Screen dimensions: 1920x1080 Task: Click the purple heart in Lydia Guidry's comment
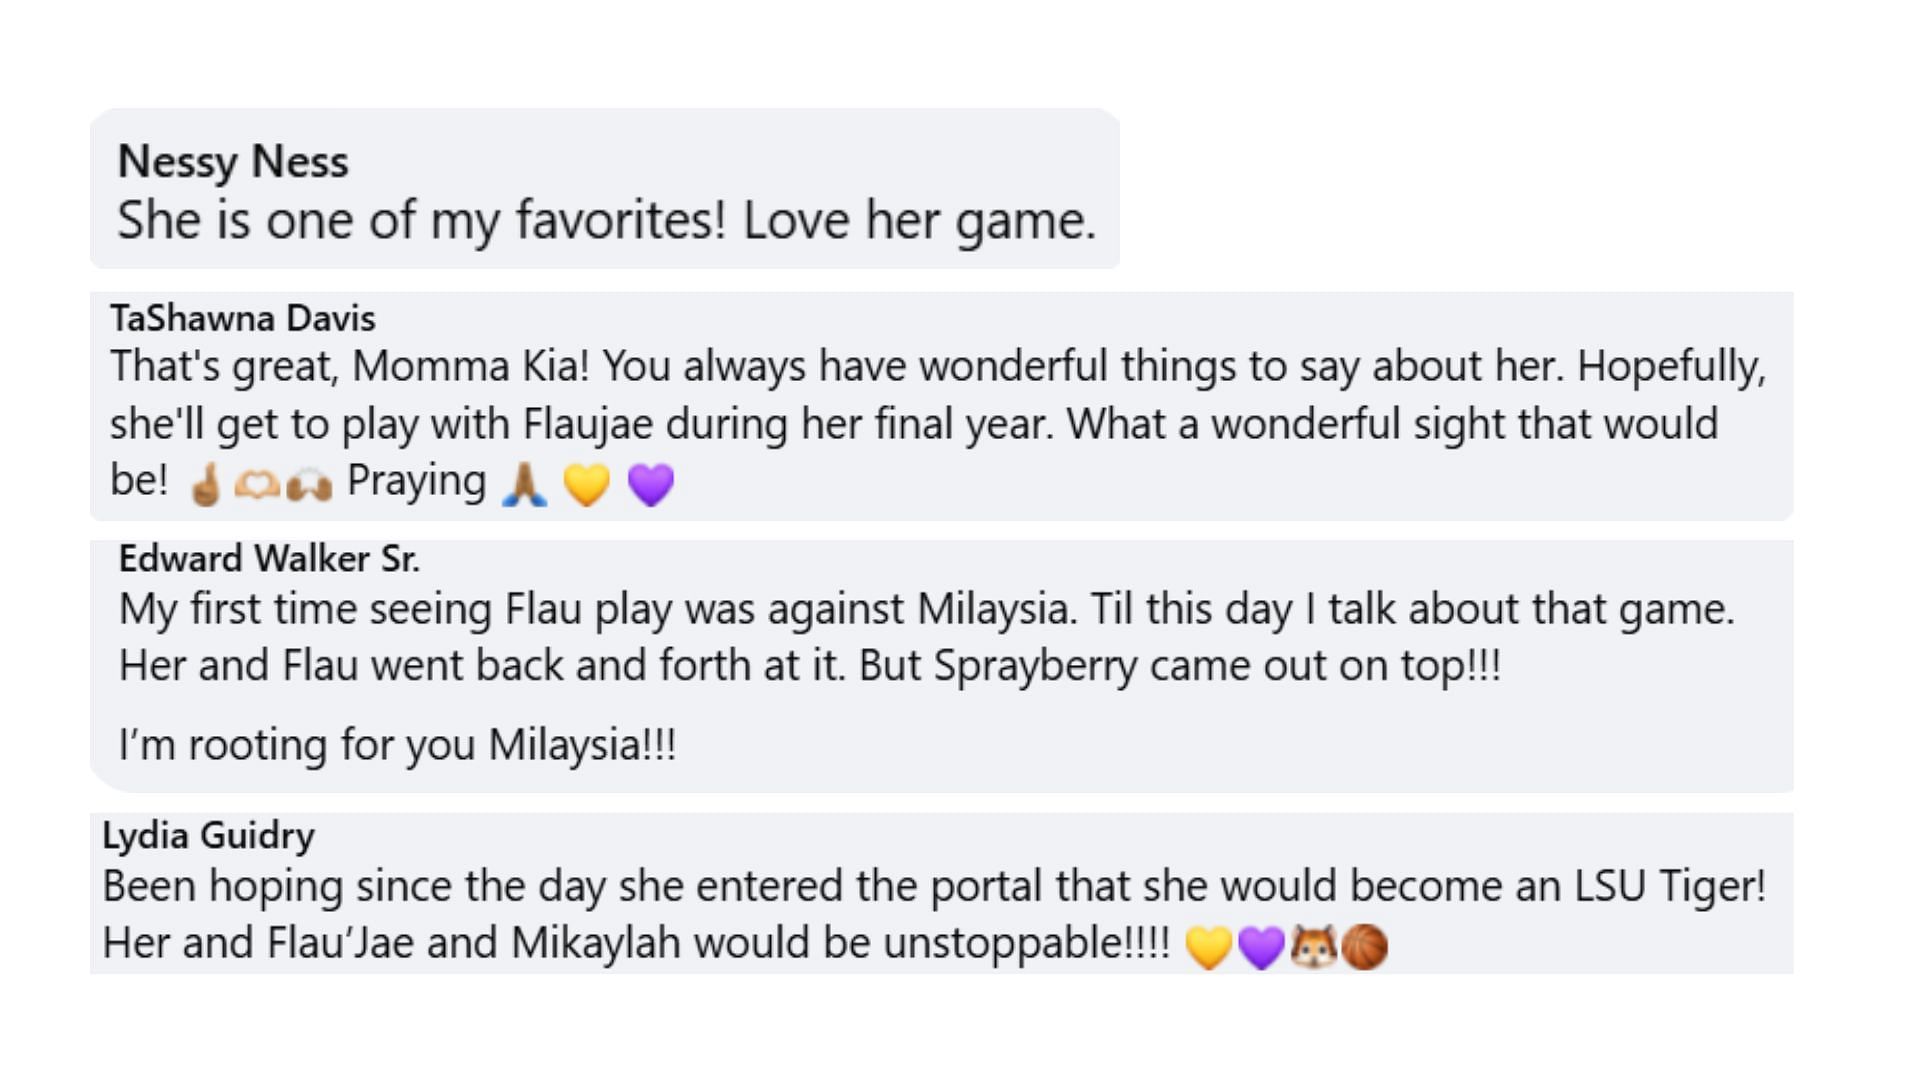(x=1260, y=946)
